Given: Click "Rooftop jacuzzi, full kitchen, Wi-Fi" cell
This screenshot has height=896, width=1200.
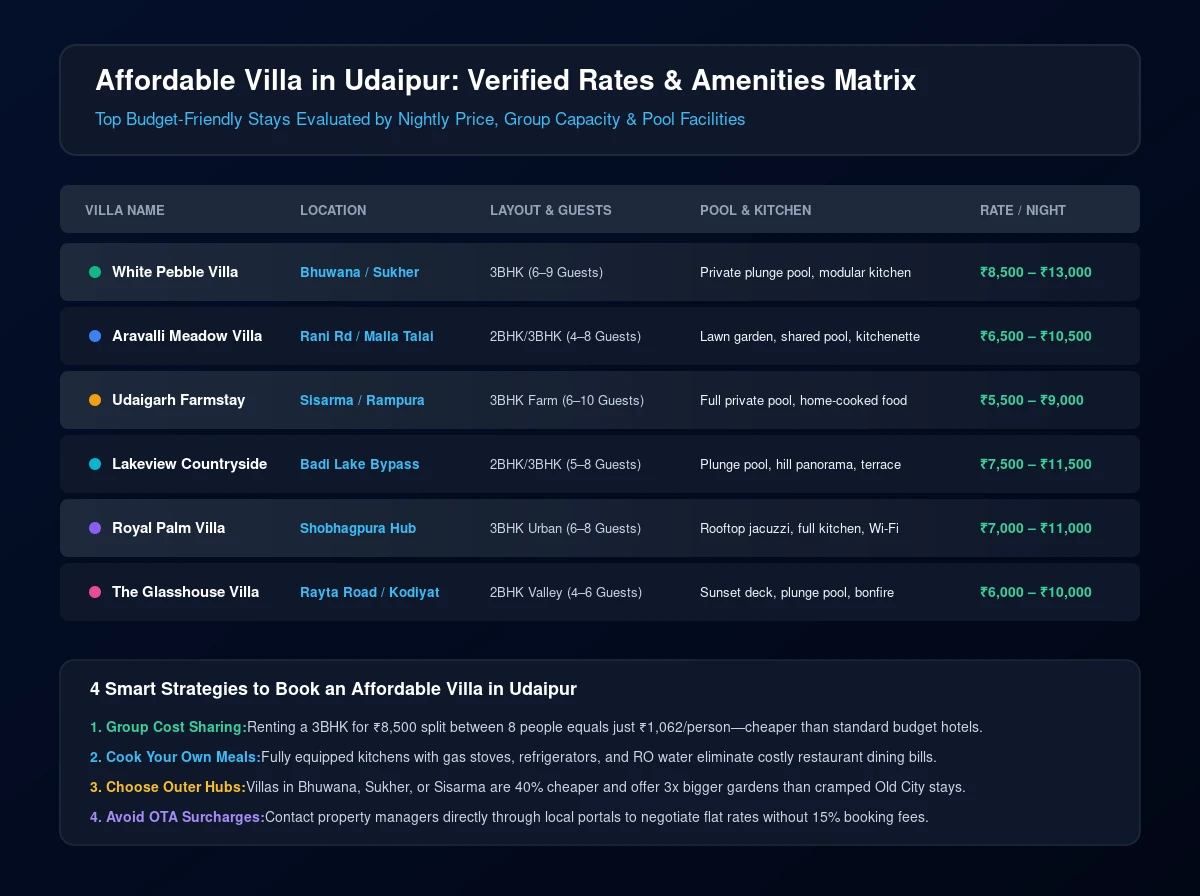Looking at the screenshot, I should point(800,528).
